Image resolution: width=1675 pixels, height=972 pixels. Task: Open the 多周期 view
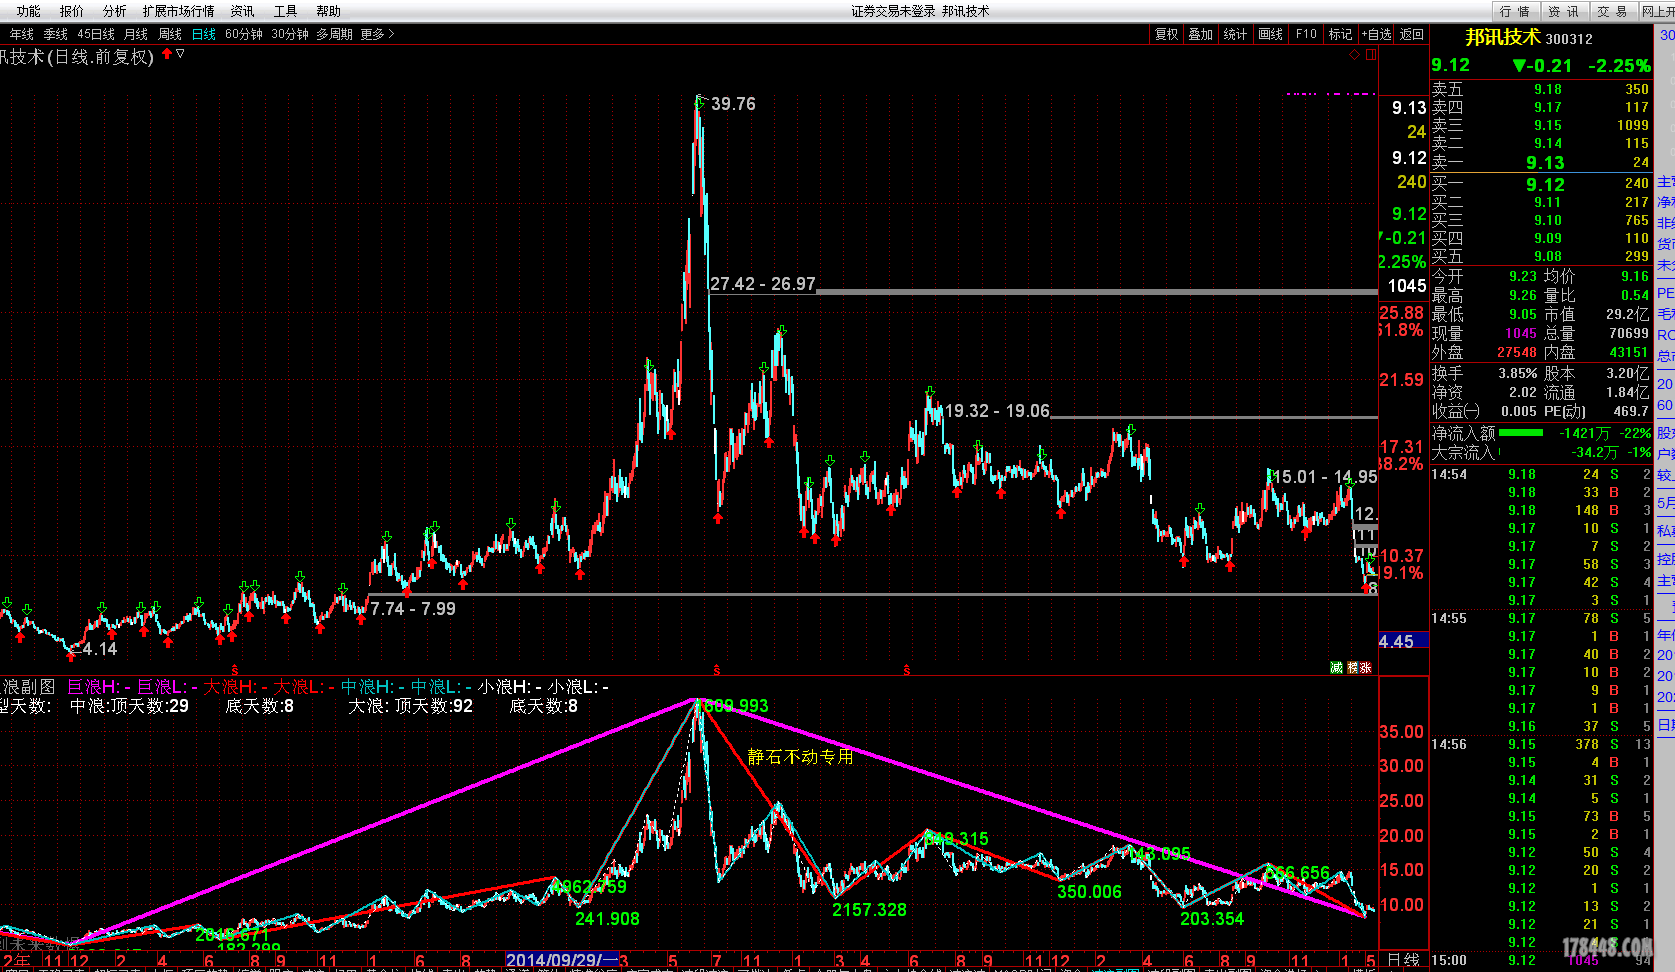coord(334,34)
